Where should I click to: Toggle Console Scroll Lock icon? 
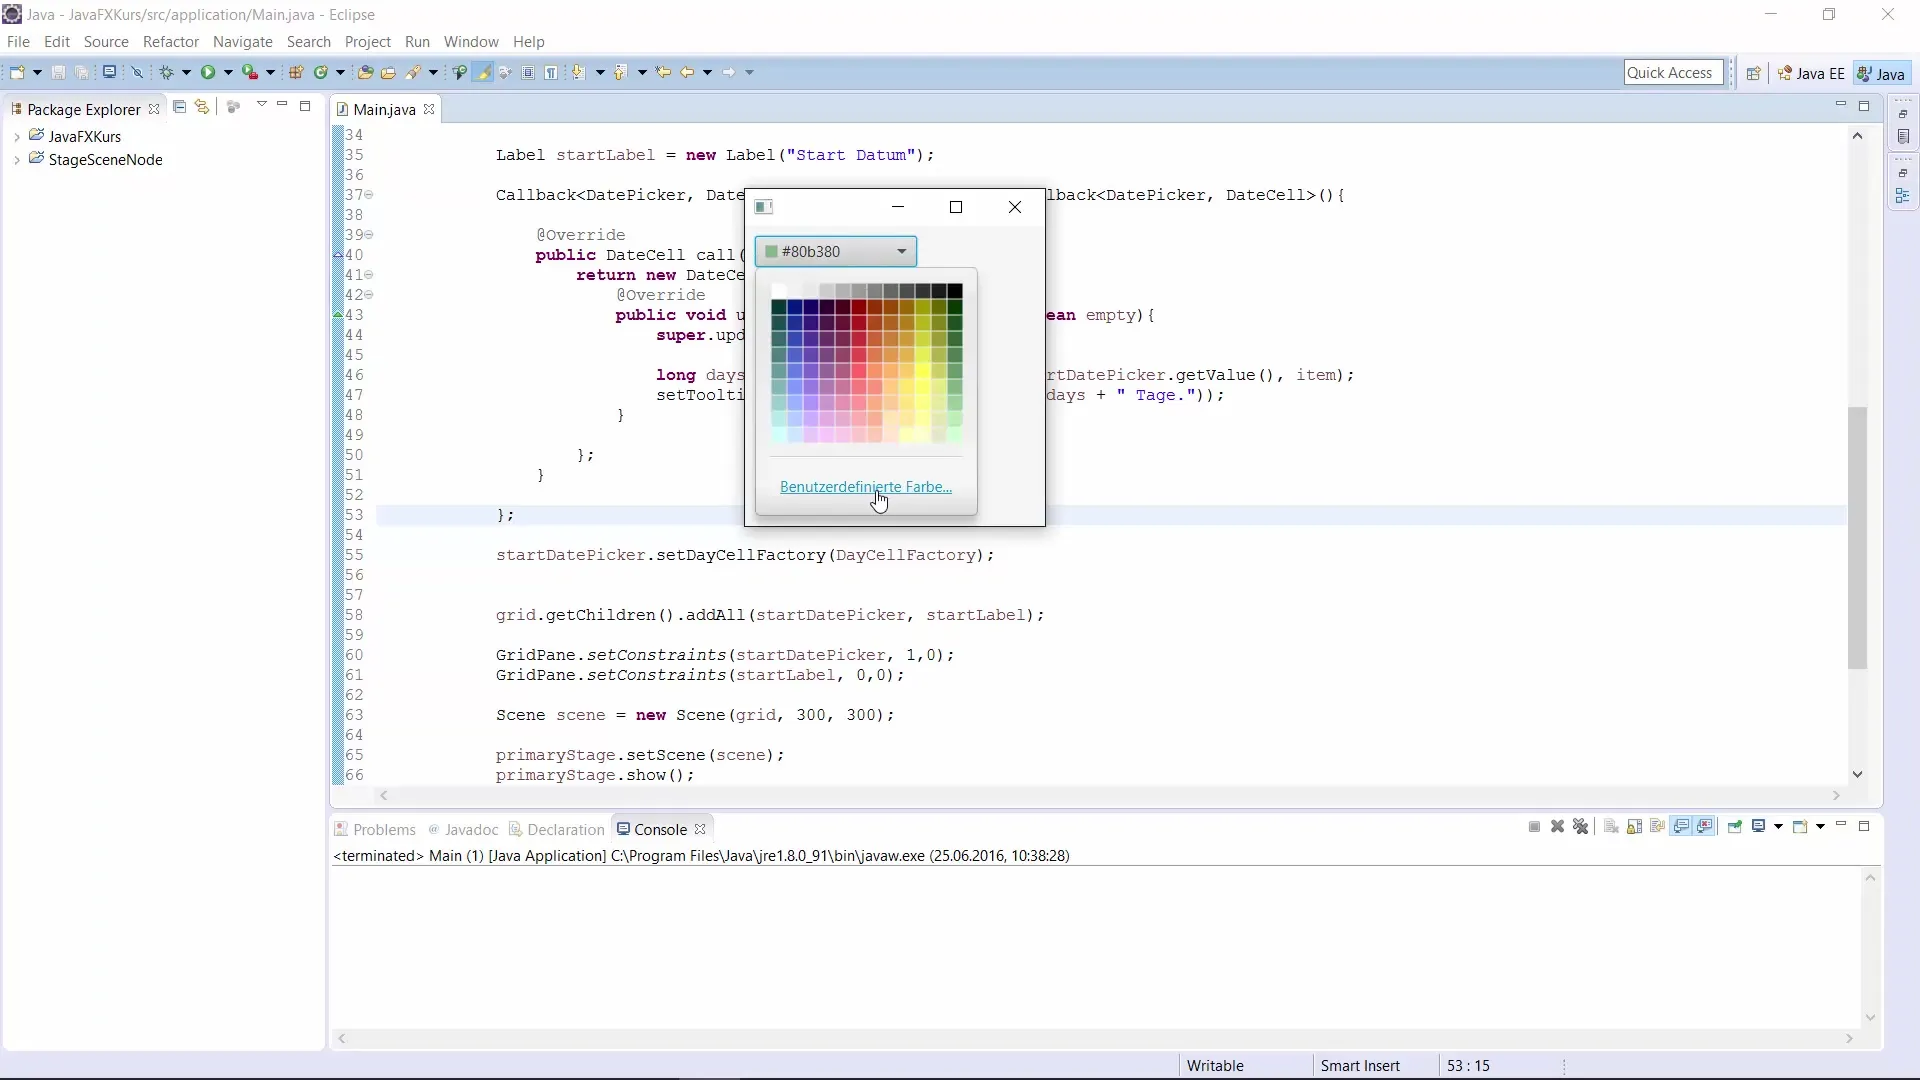coord(1634,826)
